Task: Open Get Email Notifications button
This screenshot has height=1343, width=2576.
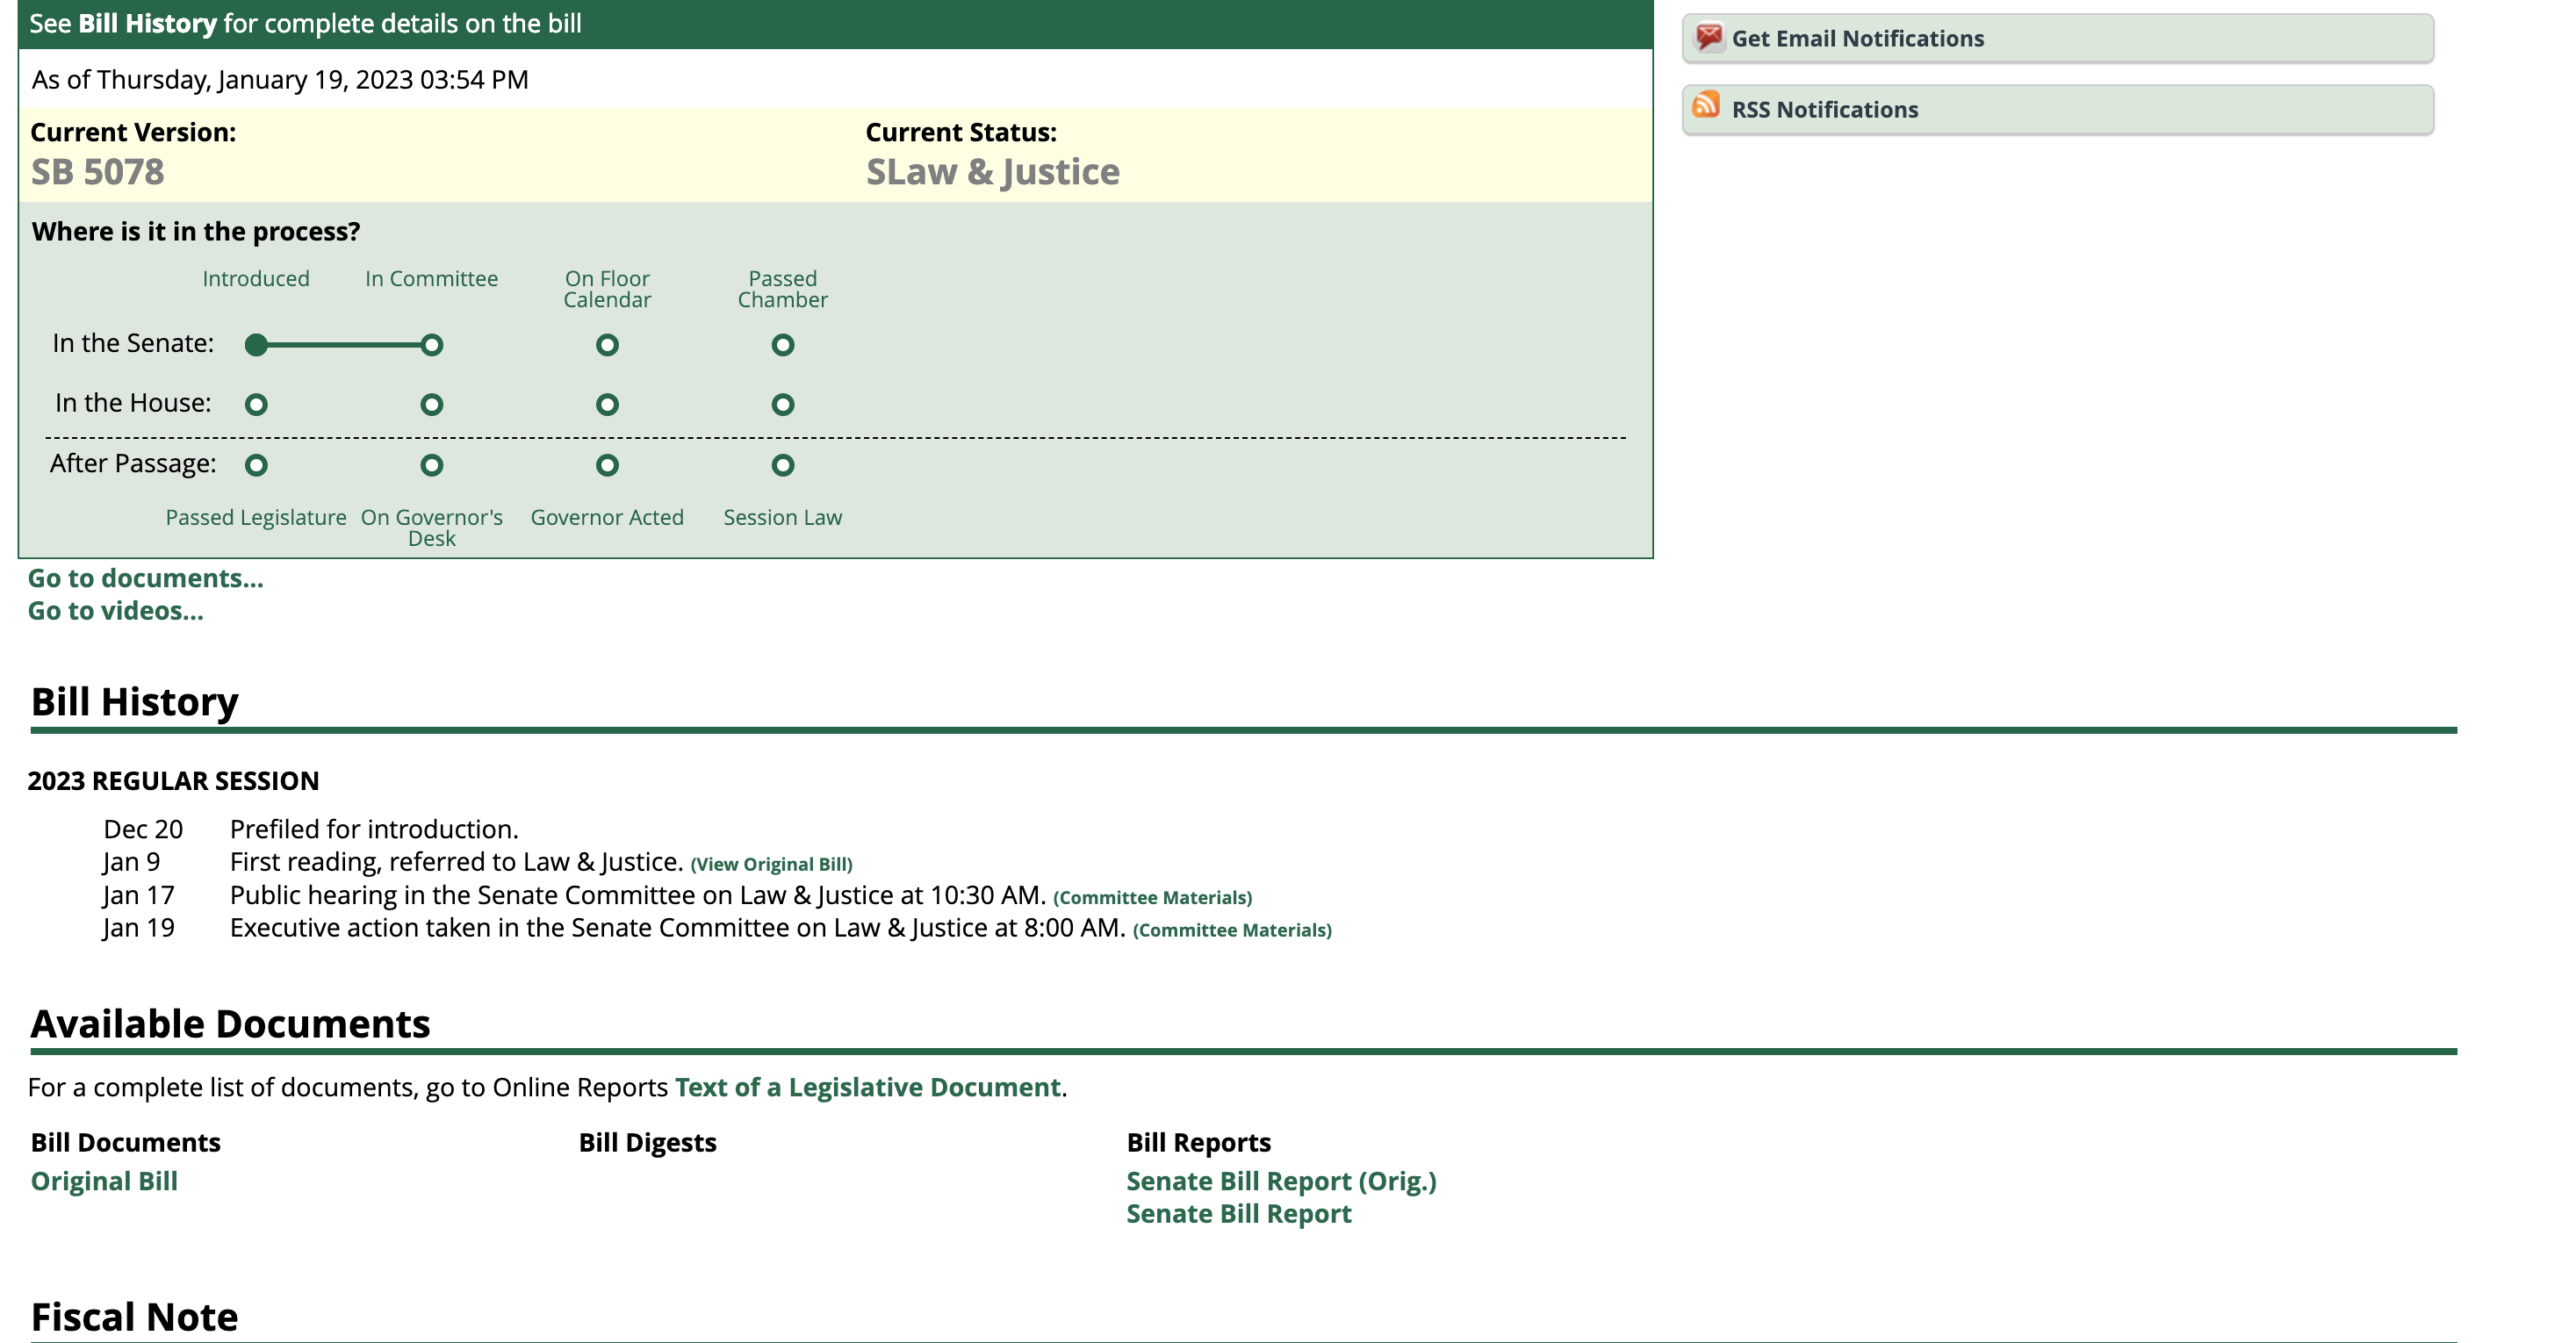Action: pos(2057,39)
